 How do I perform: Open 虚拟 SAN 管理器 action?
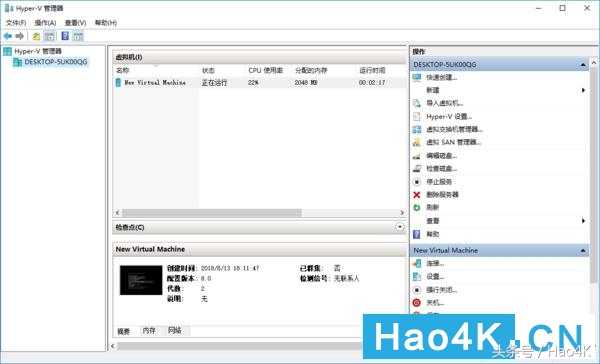453,142
